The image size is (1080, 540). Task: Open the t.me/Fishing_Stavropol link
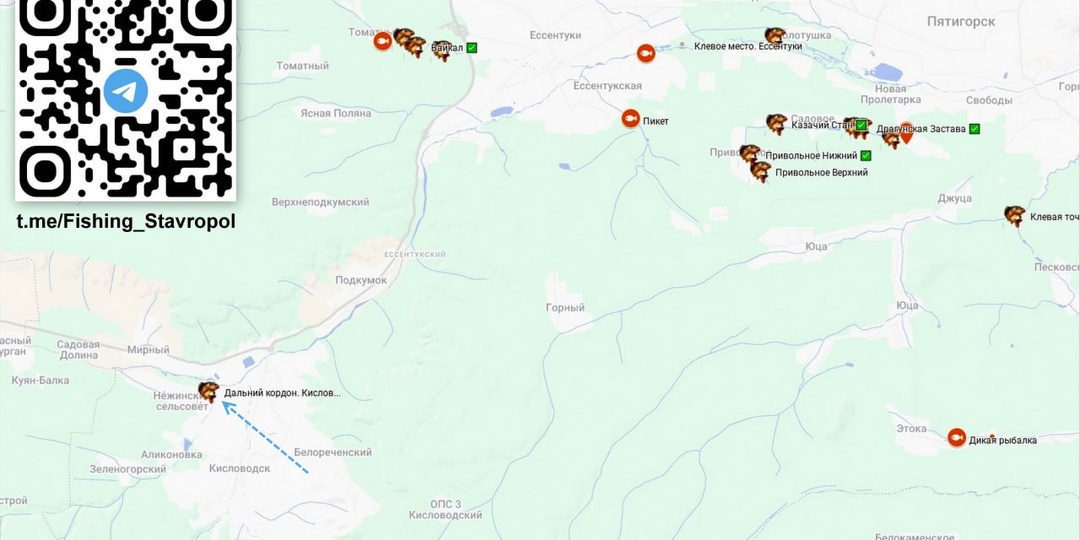[126, 222]
